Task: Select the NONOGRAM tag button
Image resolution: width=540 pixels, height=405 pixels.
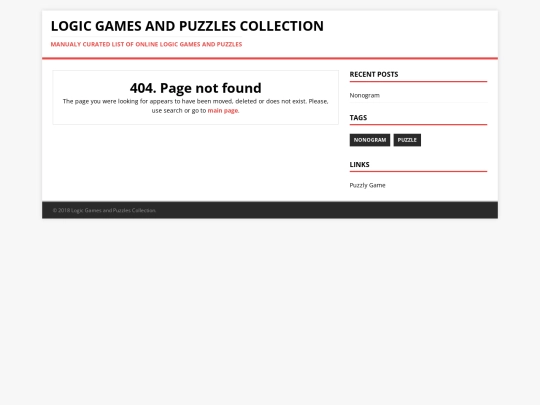Action: pyautogui.click(x=370, y=140)
